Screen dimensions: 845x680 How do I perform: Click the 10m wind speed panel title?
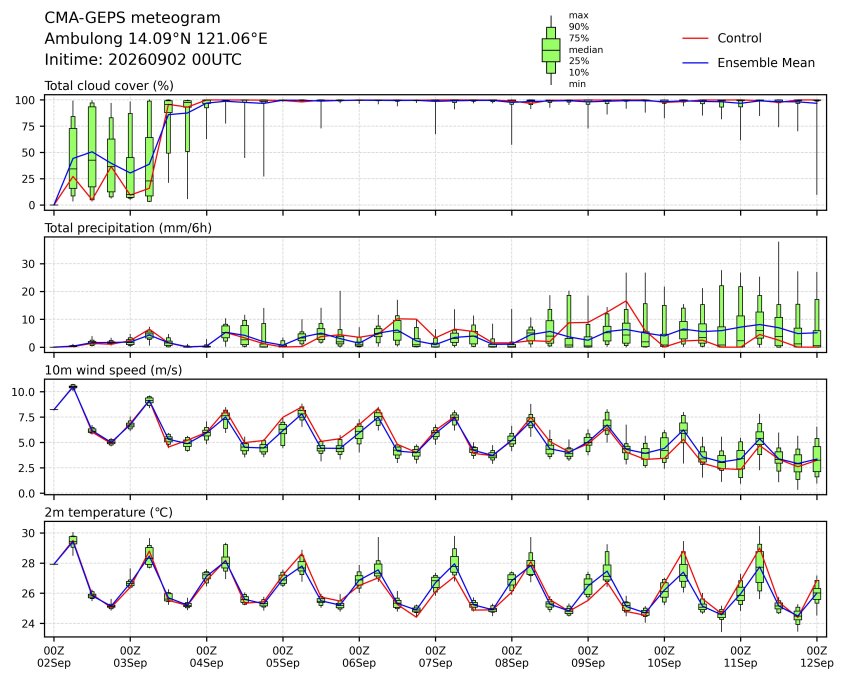click(x=113, y=370)
